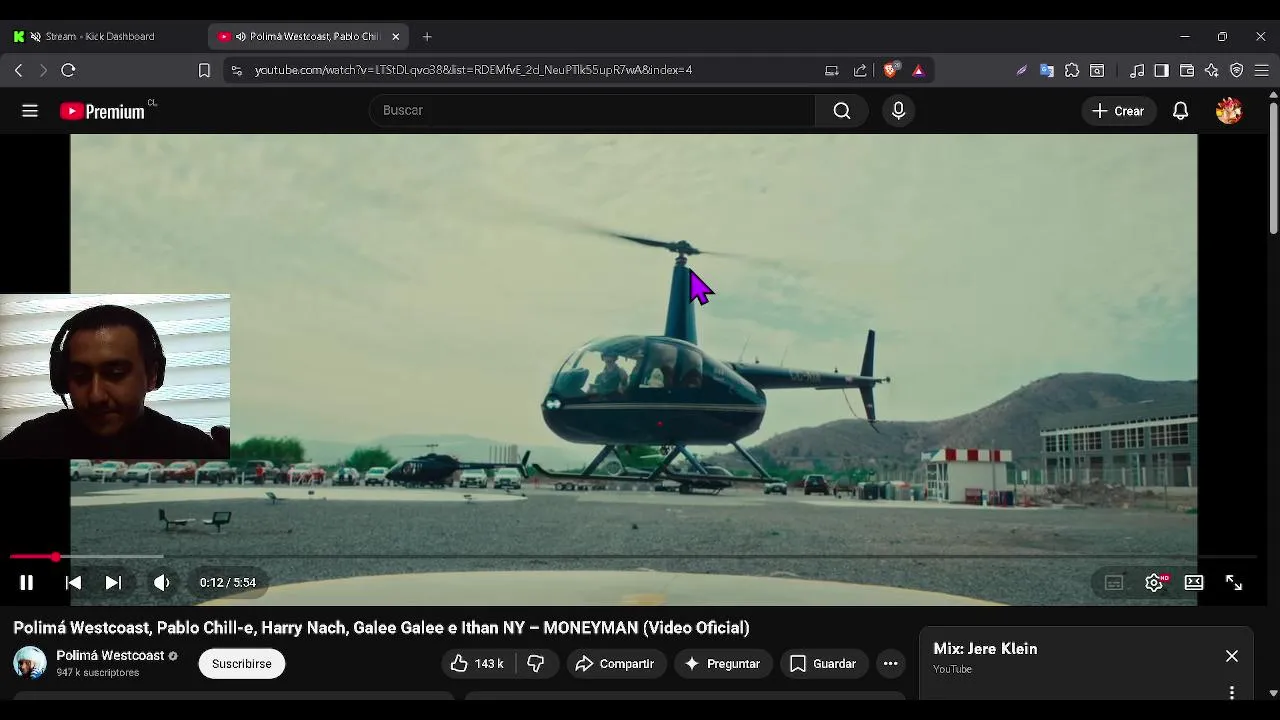The width and height of the screenshot is (1280, 720).
Task: Click the youtube.com address bar URL
Action: coord(473,70)
